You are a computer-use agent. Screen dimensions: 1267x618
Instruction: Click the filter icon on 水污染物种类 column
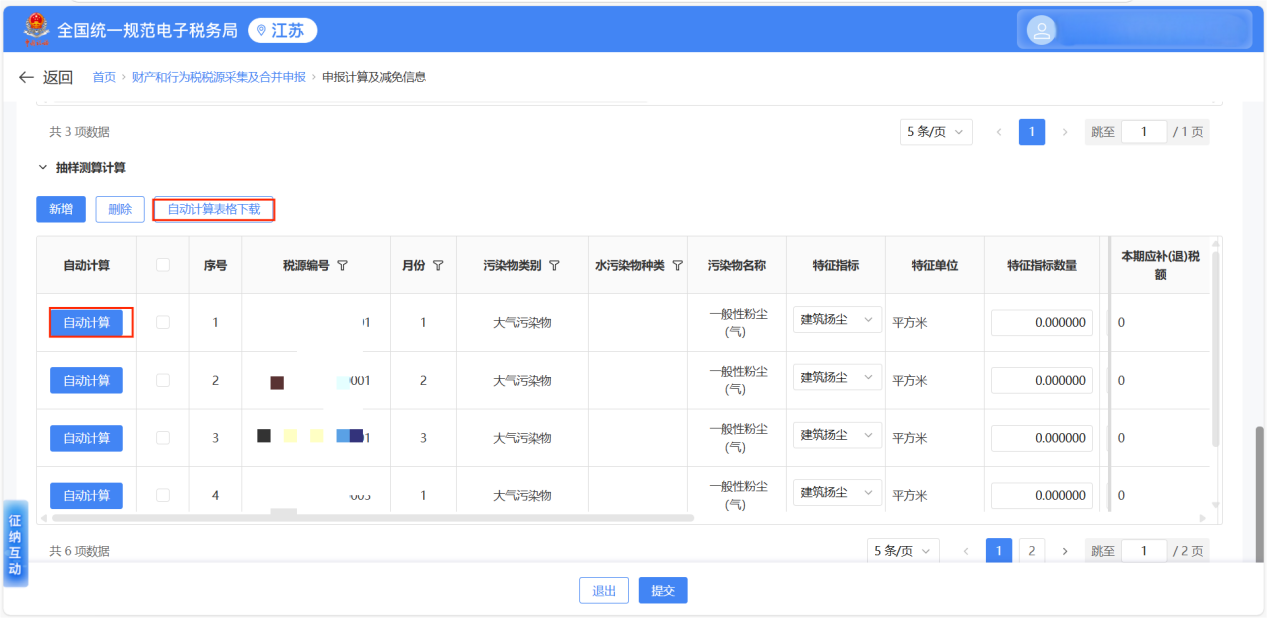coord(677,266)
